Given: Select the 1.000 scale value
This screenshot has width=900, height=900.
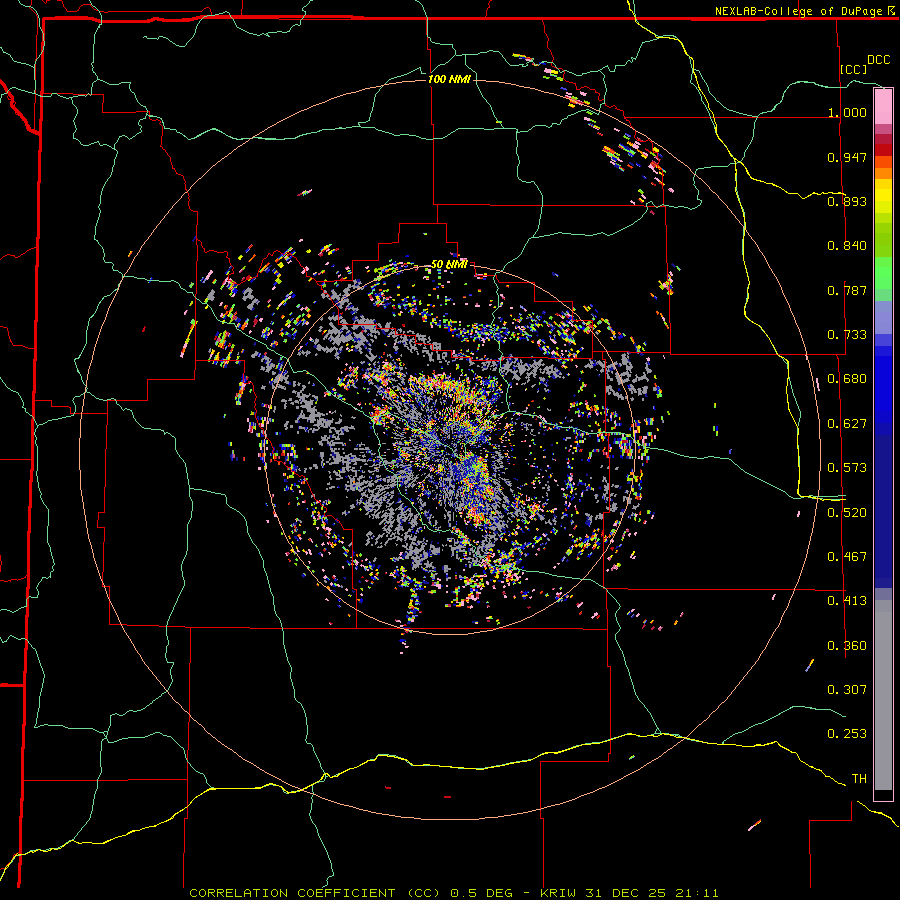Looking at the screenshot, I should pos(847,112).
